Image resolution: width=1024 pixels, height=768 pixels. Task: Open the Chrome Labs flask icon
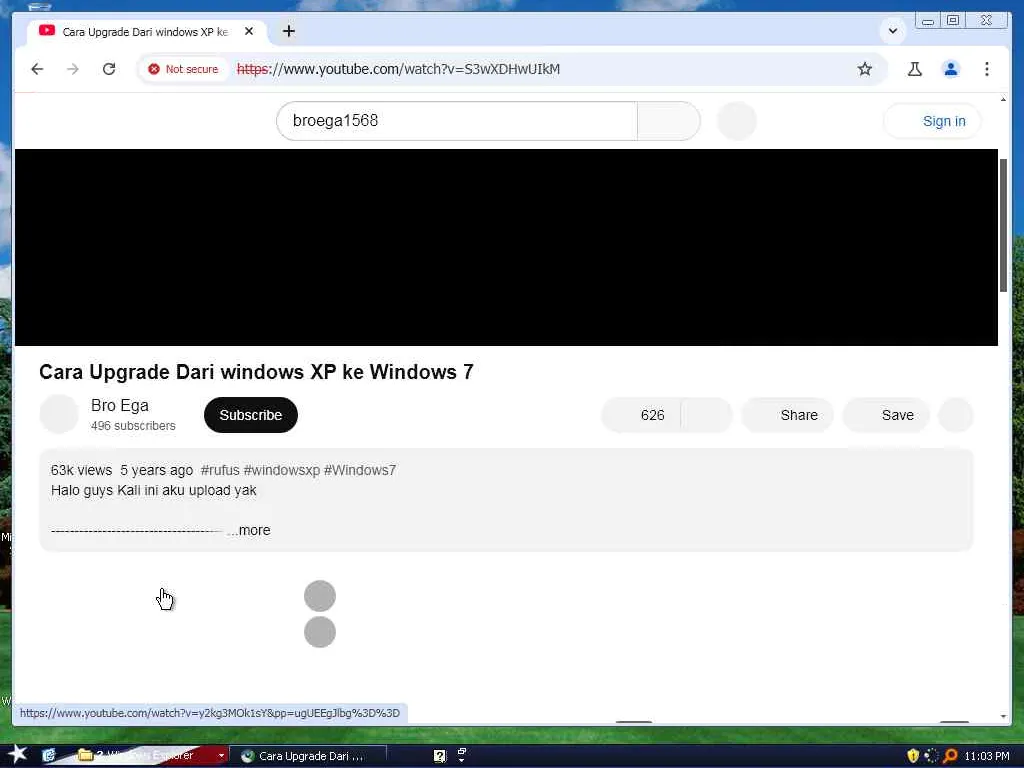[x=915, y=69]
